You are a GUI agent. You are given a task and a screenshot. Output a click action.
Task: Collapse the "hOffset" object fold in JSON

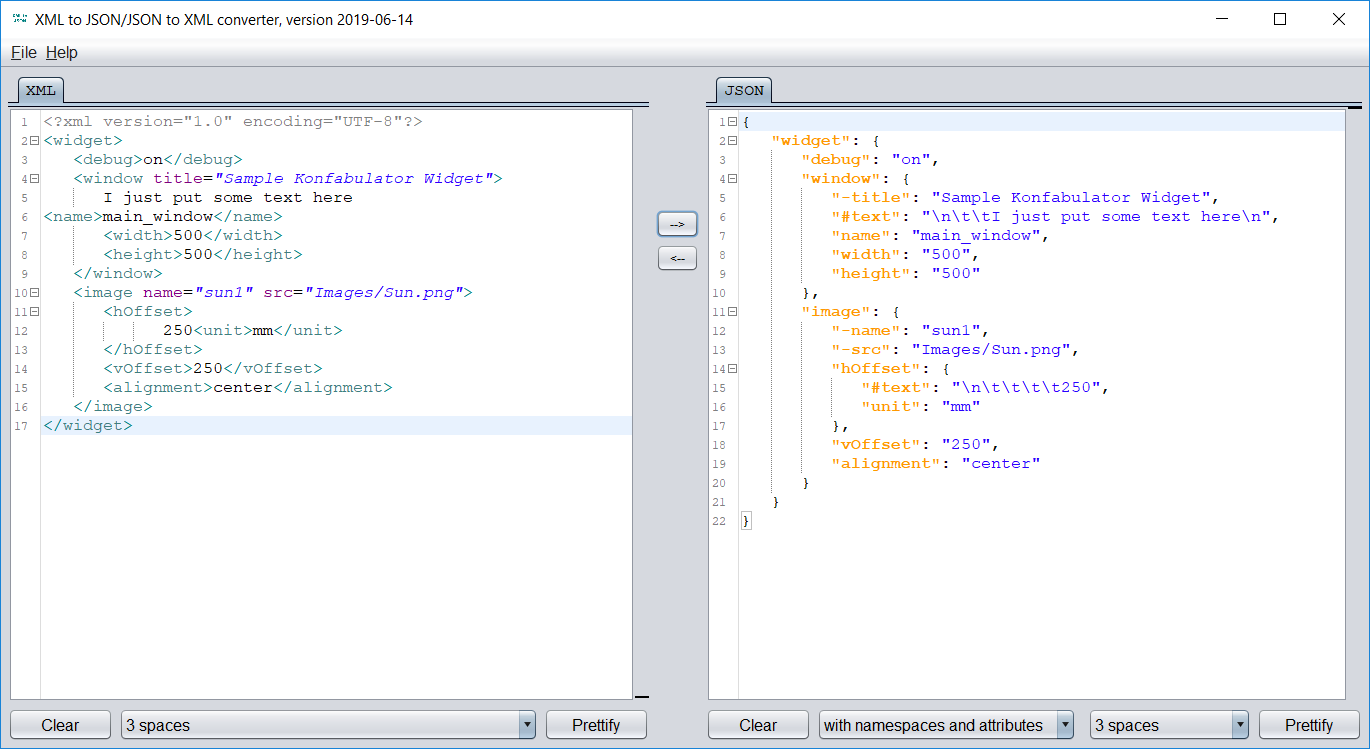732,369
